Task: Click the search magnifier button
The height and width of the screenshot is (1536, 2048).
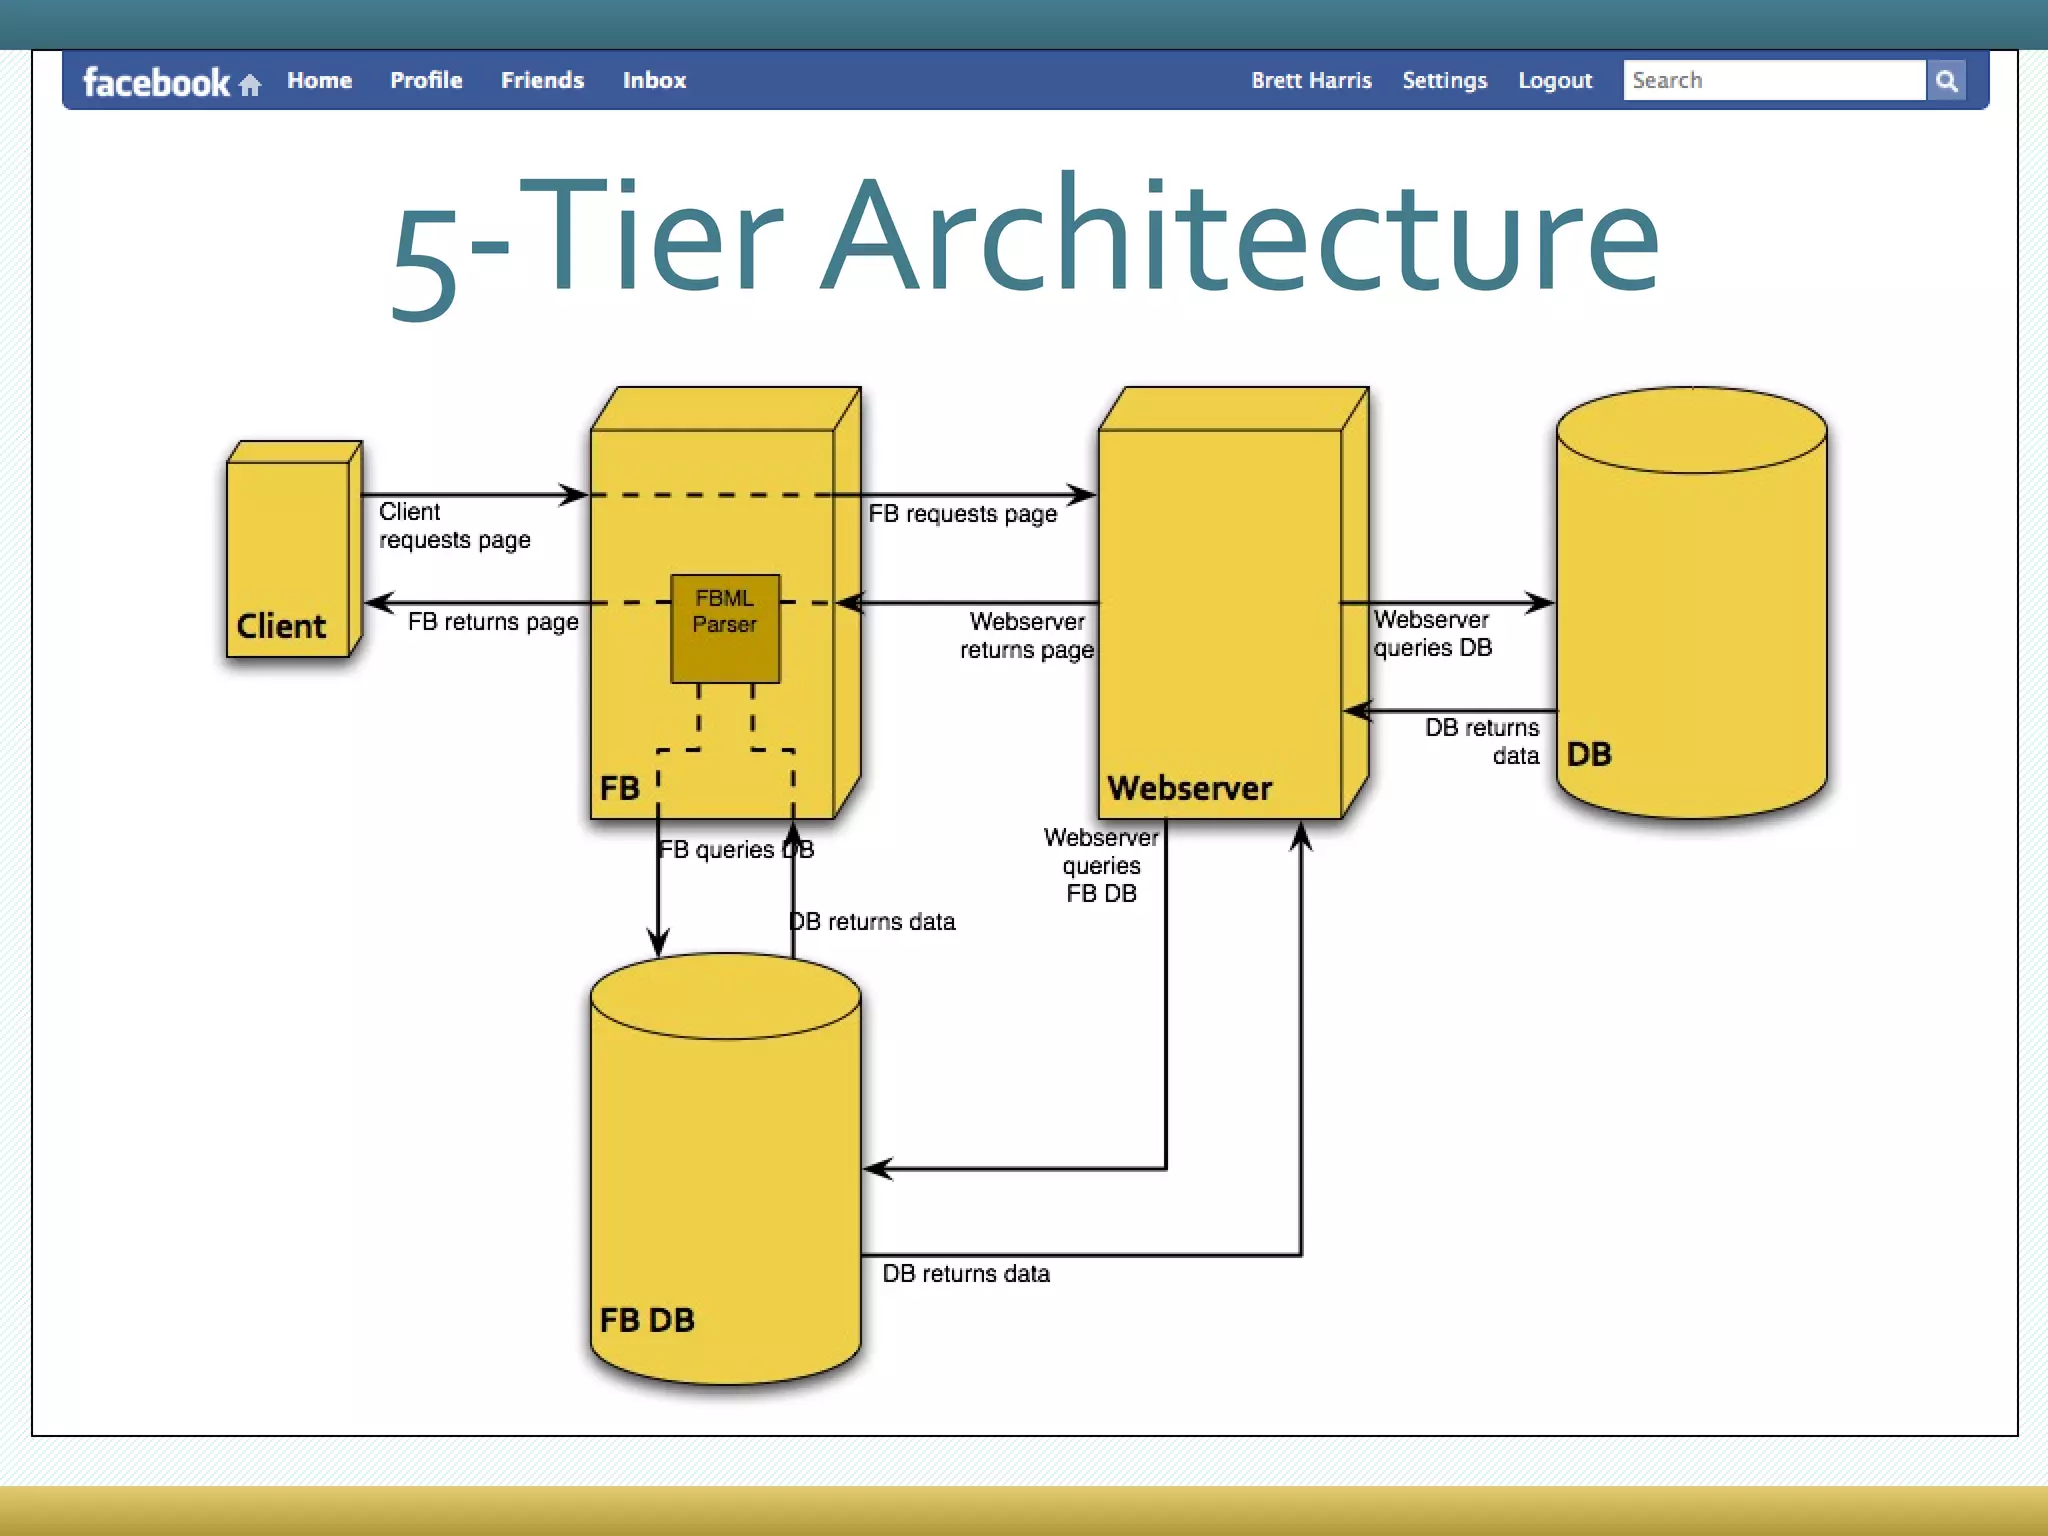Action: (1946, 81)
